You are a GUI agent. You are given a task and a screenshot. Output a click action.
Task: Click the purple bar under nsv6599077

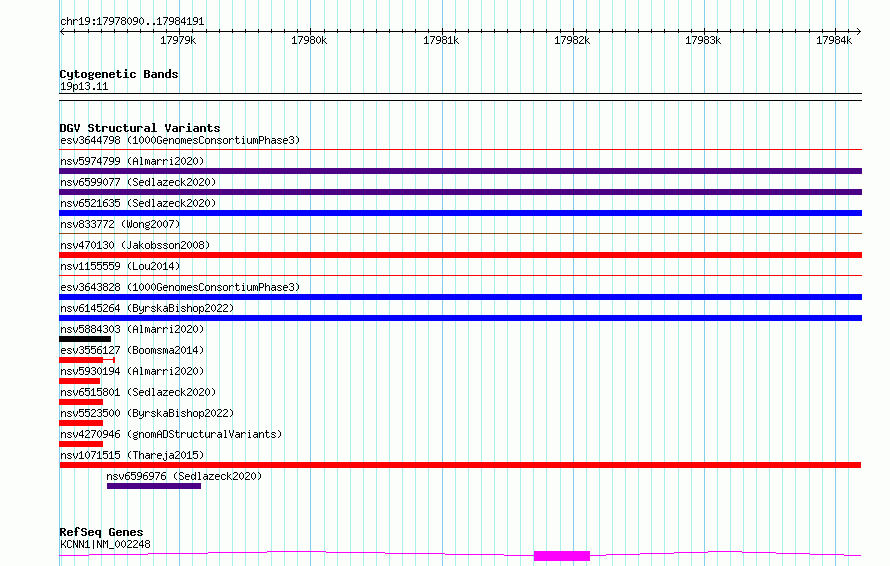460,192
